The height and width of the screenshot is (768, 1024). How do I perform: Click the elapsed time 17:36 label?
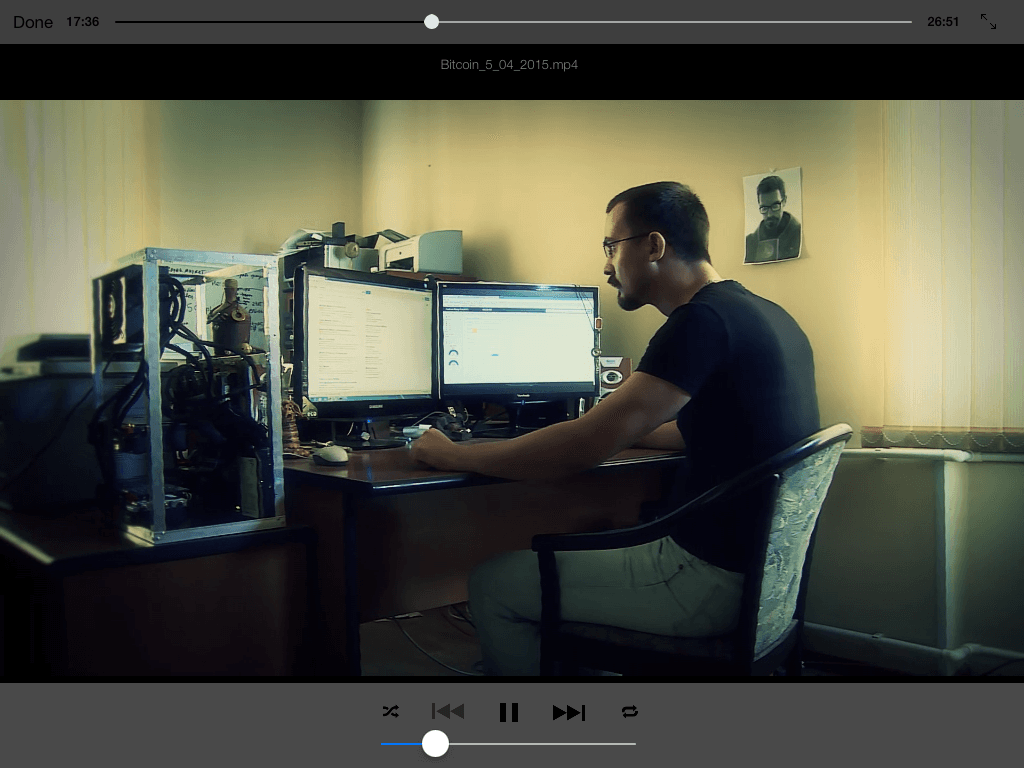[x=82, y=21]
